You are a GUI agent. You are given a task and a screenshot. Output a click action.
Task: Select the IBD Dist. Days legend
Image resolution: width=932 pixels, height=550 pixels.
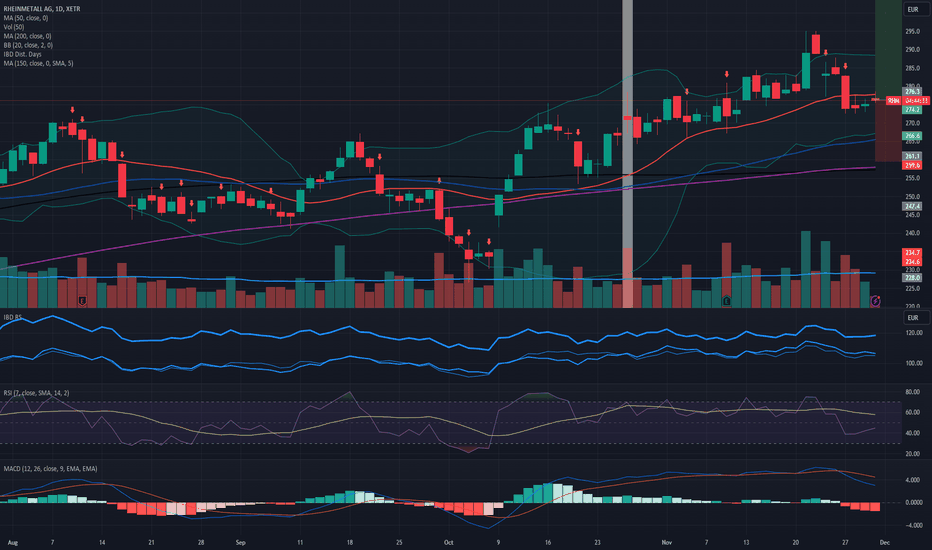(x=23, y=54)
